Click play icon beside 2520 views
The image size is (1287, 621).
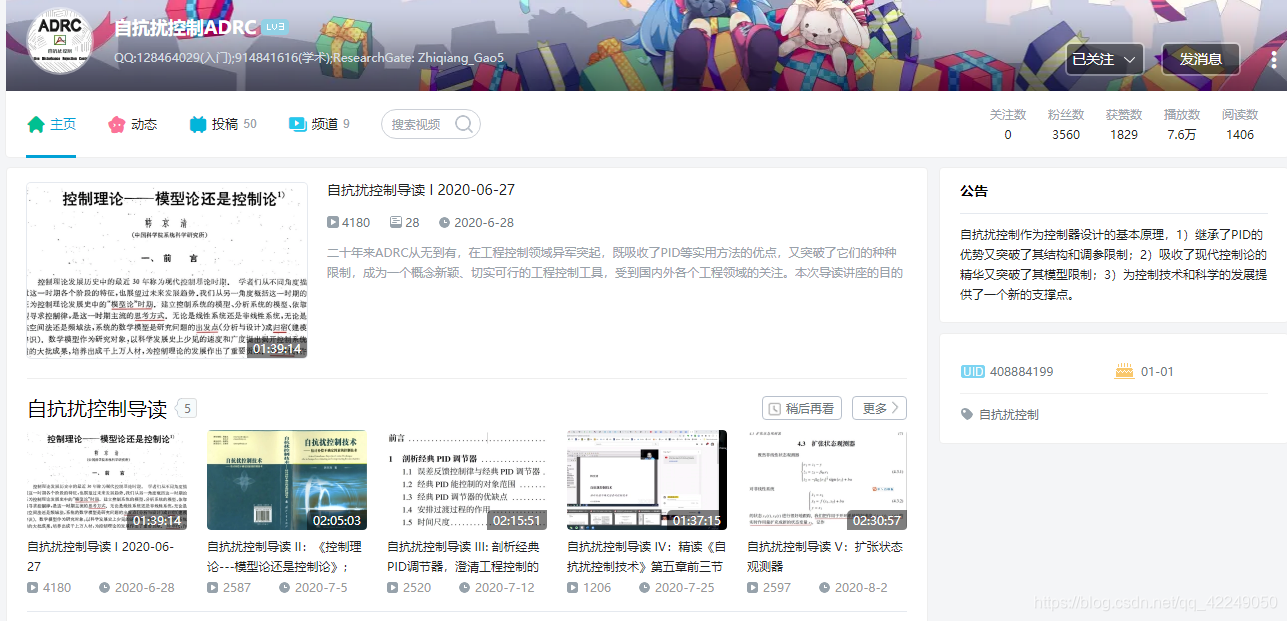pyautogui.click(x=393, y=588)
